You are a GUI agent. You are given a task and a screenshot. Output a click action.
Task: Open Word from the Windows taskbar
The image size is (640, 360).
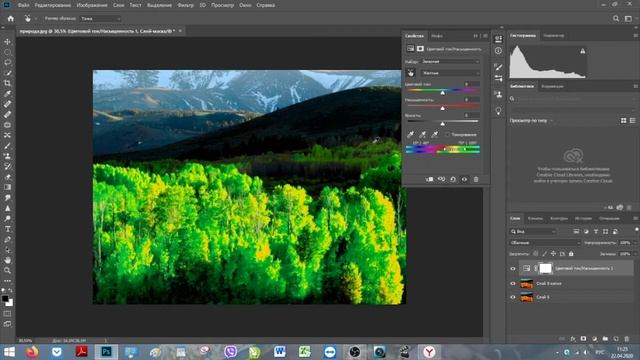(280, 352)
